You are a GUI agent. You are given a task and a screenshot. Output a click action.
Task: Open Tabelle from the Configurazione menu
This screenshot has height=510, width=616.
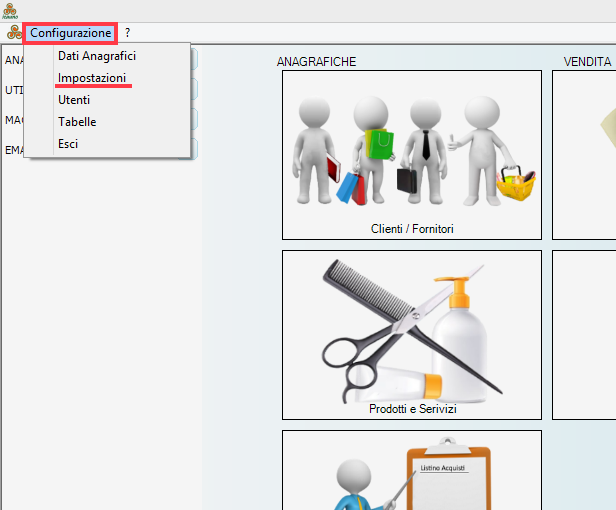point(77,122)
